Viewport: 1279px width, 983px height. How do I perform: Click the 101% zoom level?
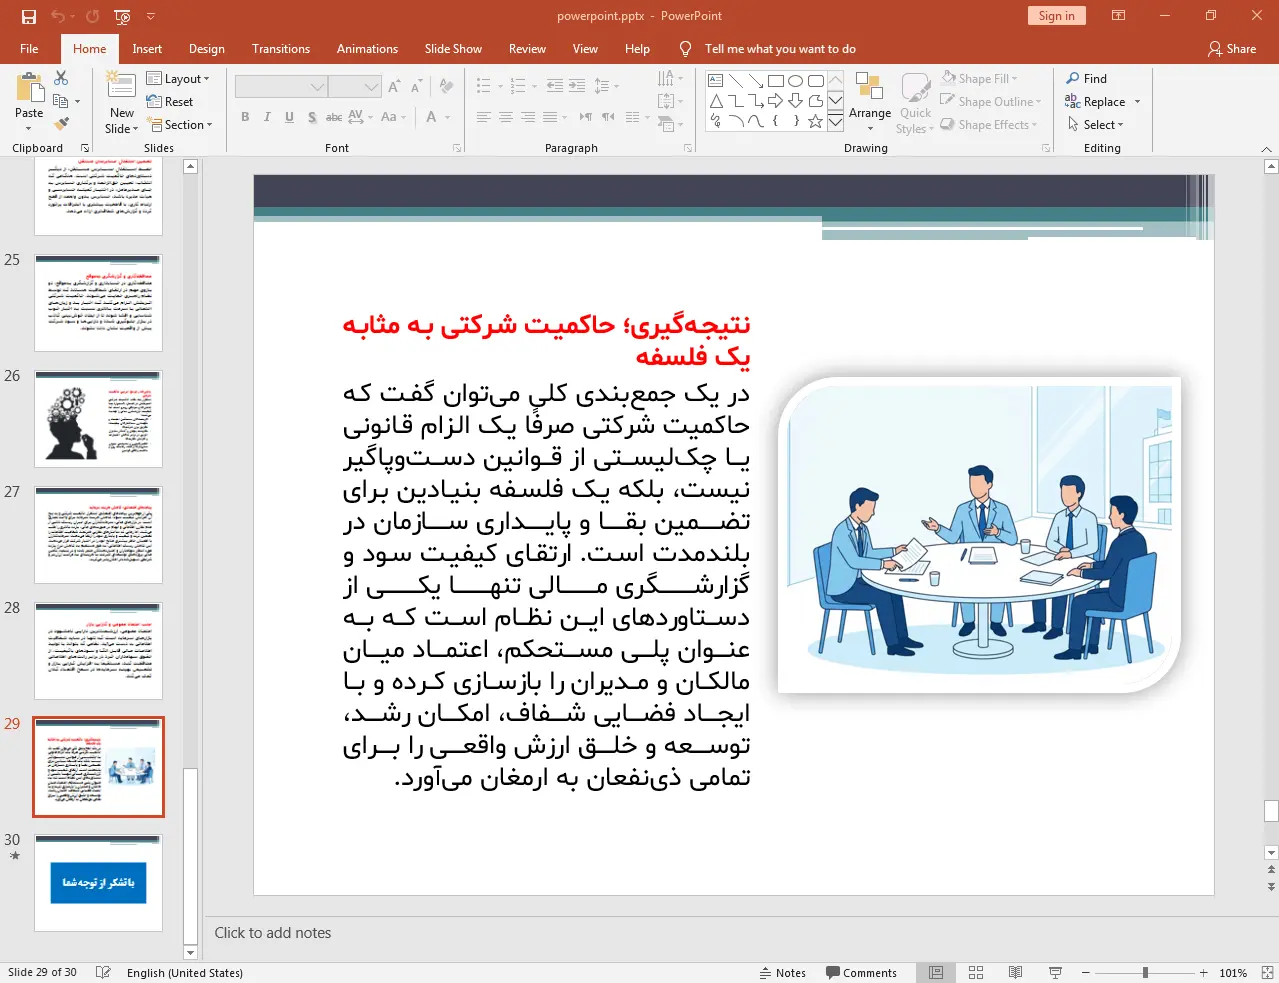click(x=1233, y=973)
